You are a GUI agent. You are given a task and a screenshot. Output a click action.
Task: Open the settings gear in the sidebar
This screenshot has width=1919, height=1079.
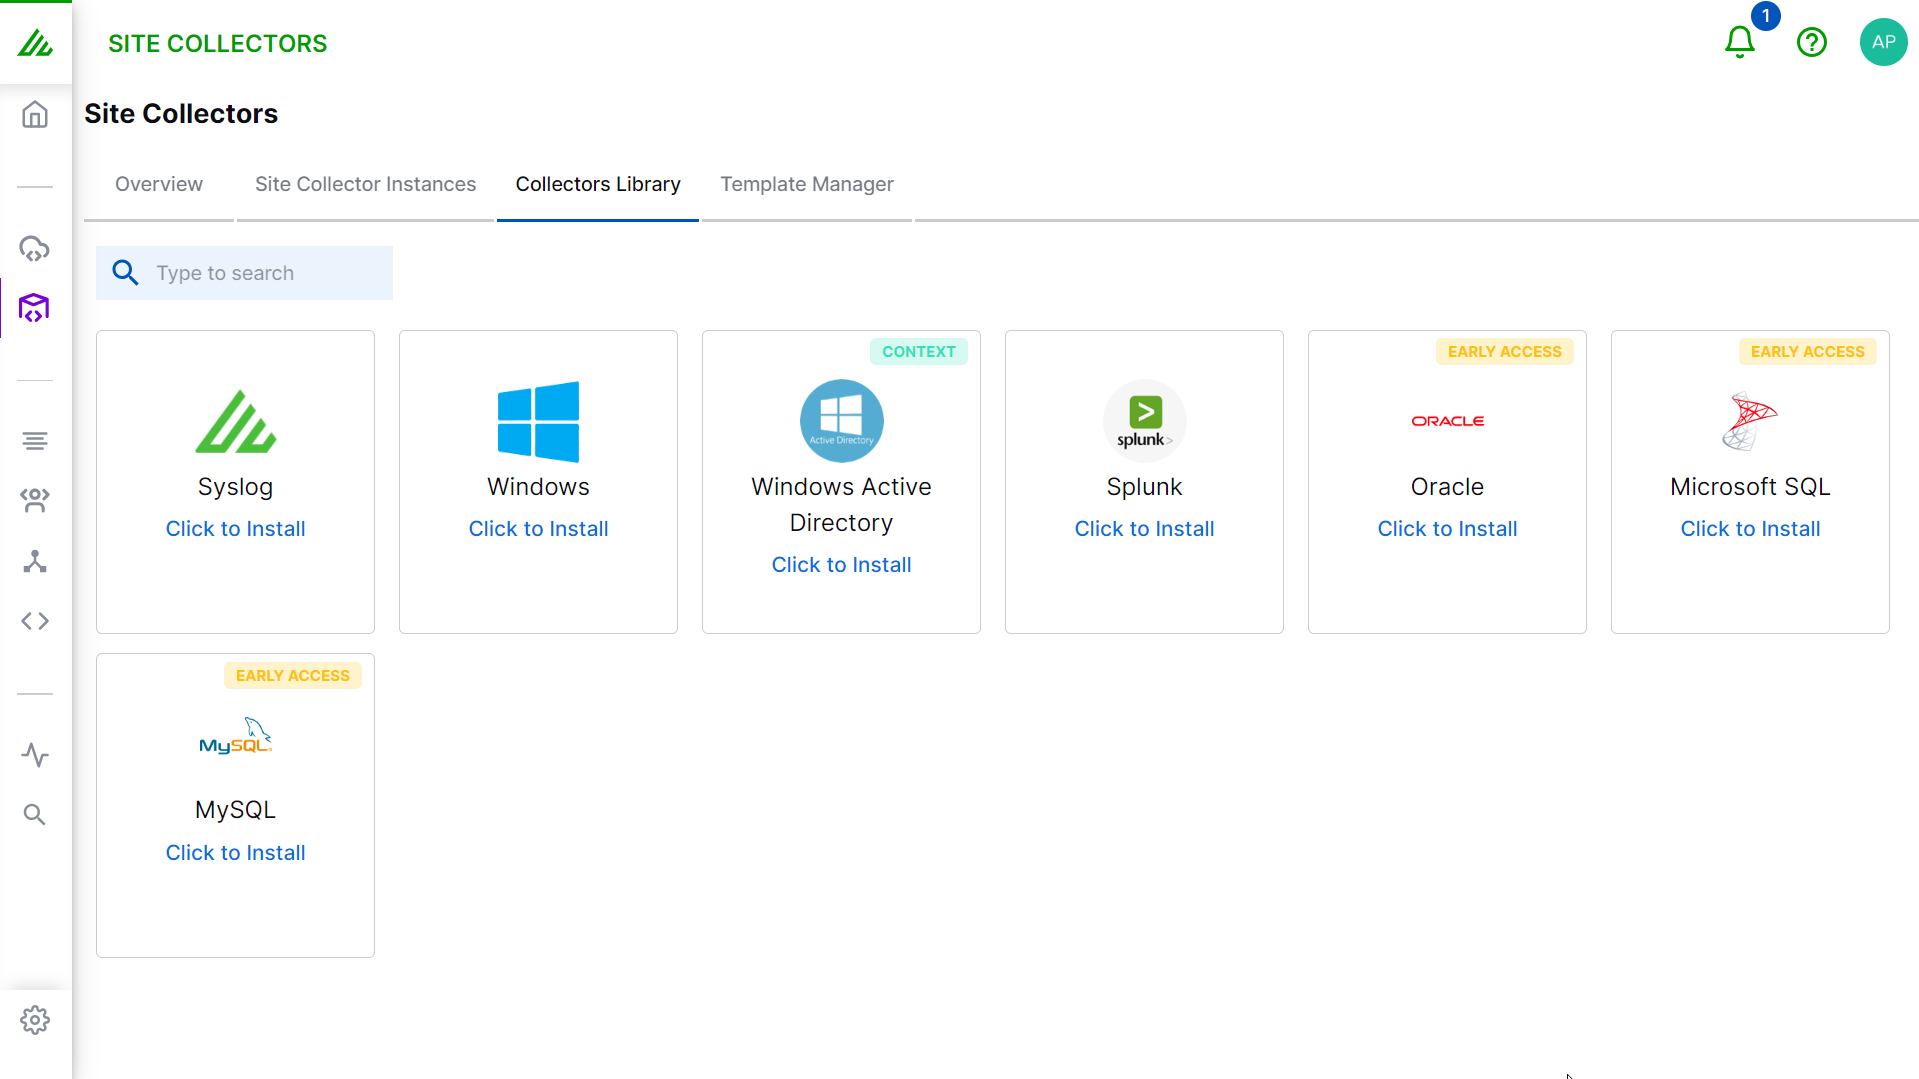(35, 1020)
